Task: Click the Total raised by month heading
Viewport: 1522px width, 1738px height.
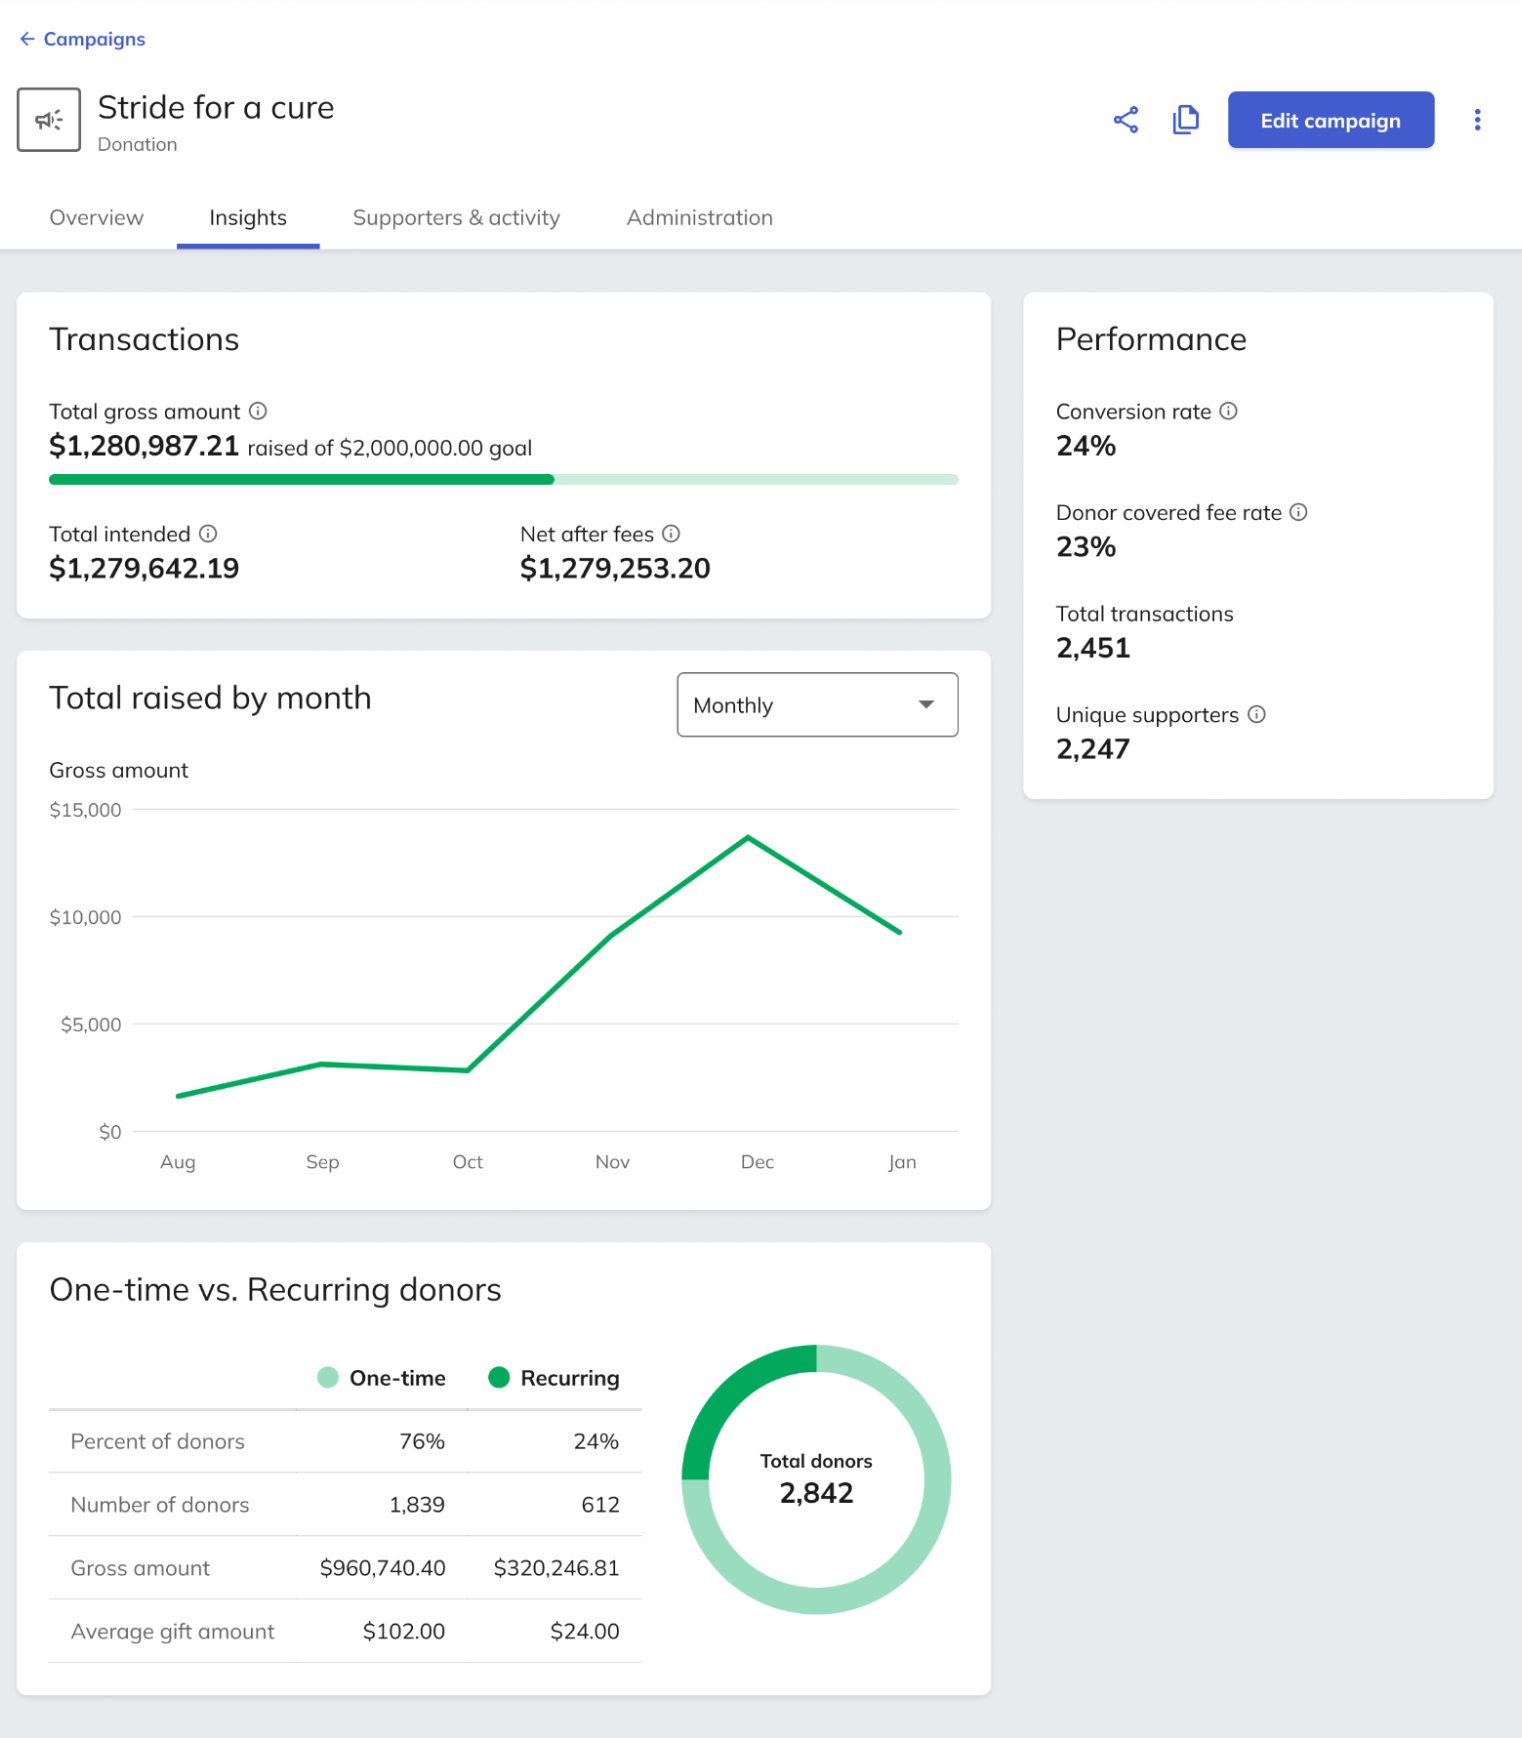Action: click(210, 698)
